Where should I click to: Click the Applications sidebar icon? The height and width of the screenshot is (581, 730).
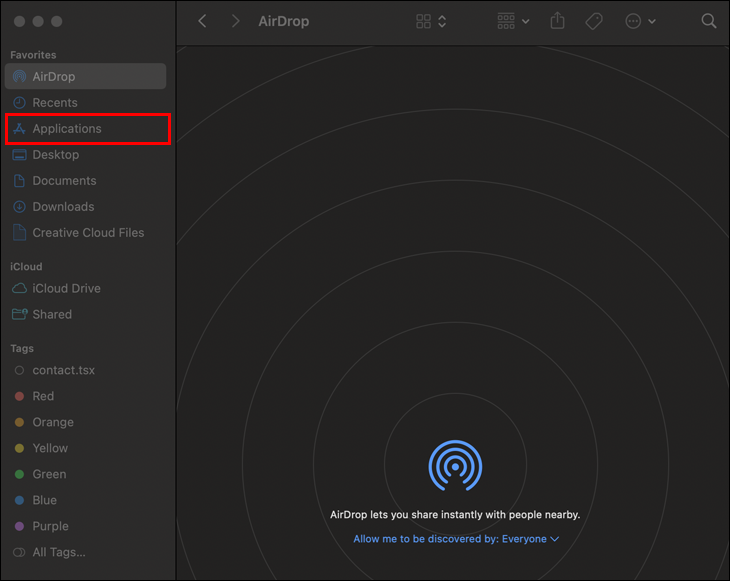pos(20,128)
